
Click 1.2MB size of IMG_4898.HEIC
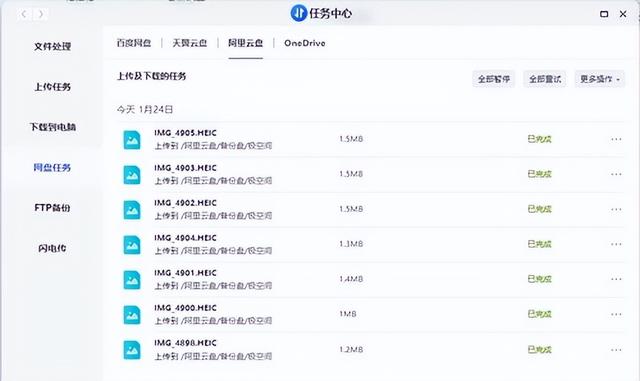pyautogui.click(x=351, y=350)
